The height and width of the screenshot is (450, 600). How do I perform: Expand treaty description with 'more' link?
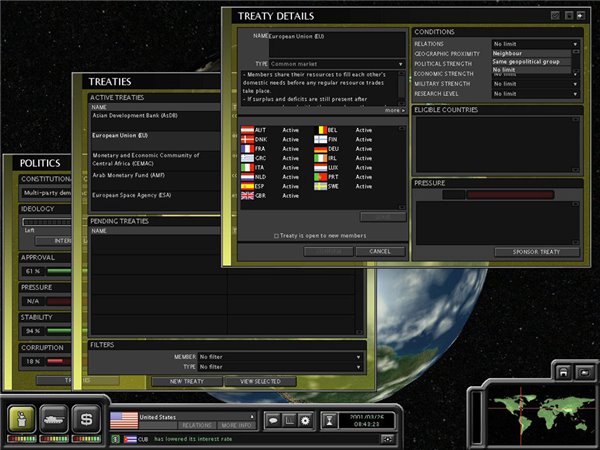click(x=395, y=110)
